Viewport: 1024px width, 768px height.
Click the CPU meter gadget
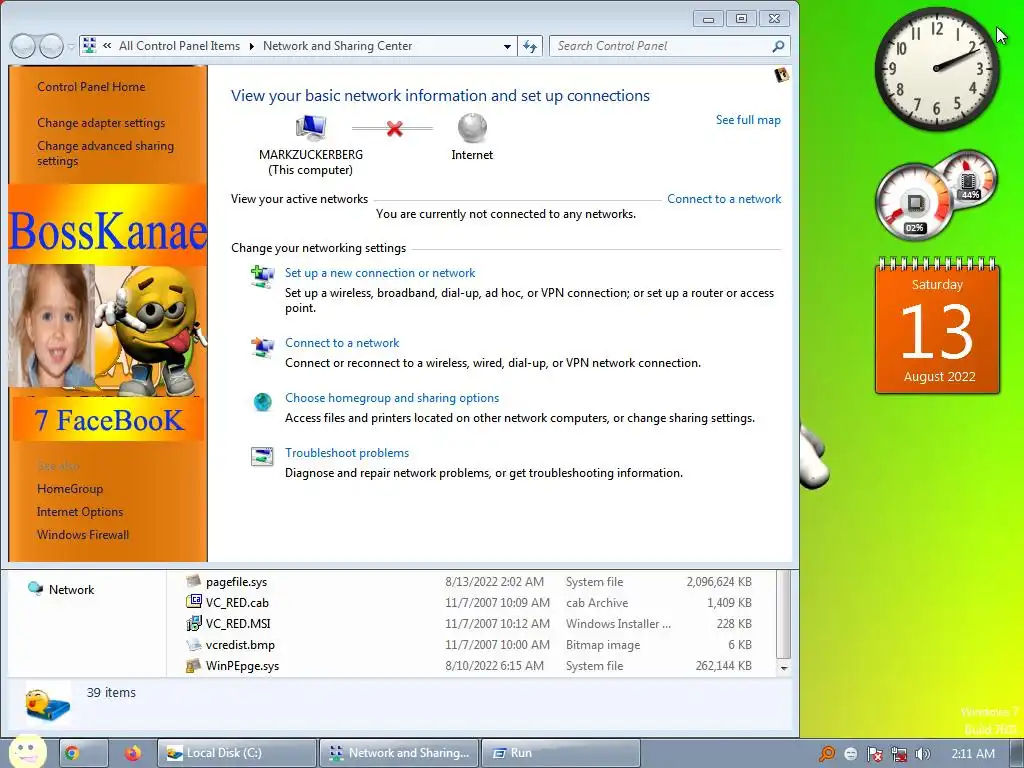click(915, 202)
